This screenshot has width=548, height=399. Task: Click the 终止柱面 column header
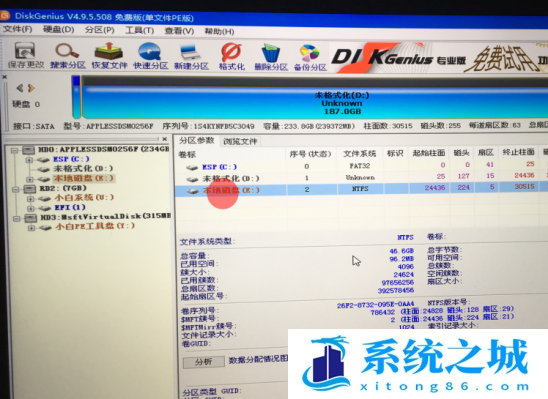point(518,152)
